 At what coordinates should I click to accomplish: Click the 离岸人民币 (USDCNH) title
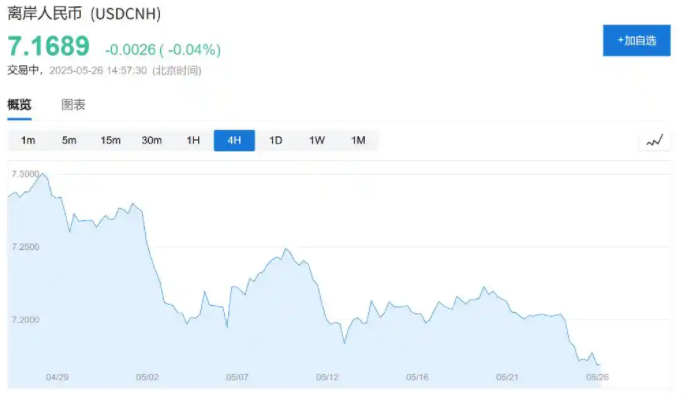(84, 14)
